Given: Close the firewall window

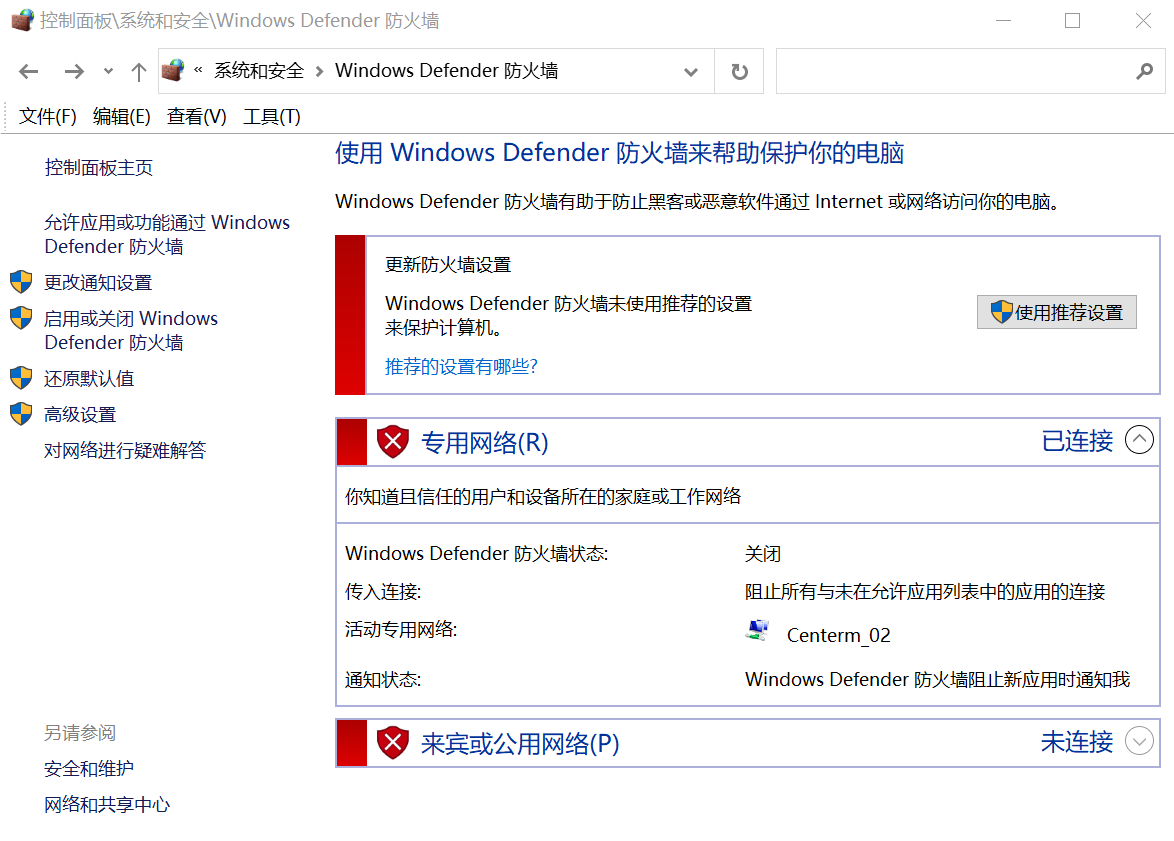Looking at the screenshot, I should coord(1143,20).
